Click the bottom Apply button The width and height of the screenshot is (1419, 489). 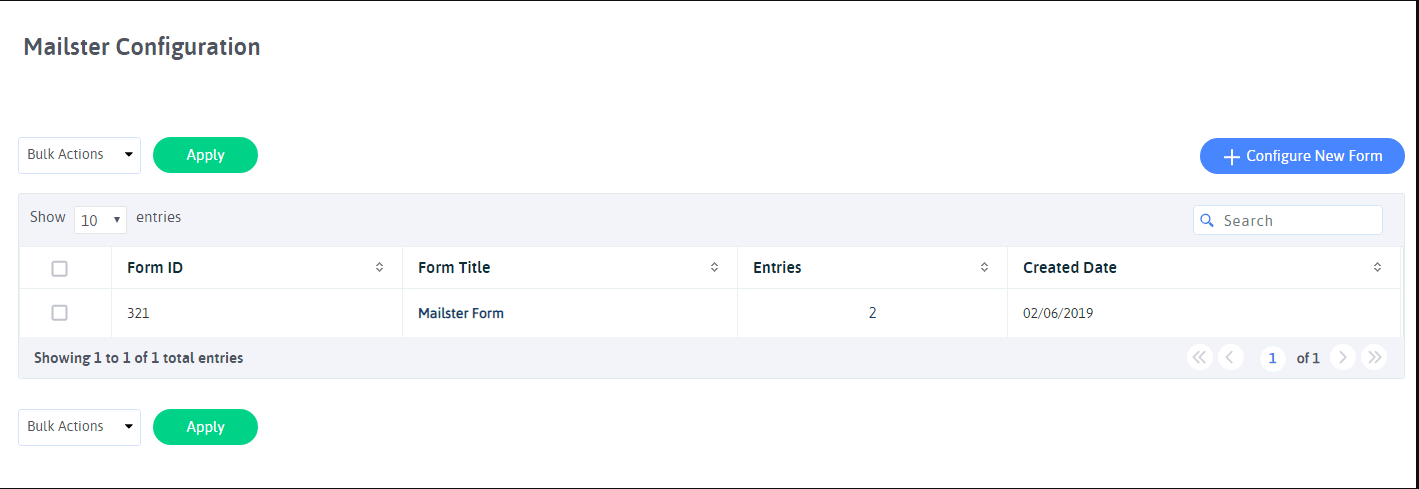click(x=205, y=427)
